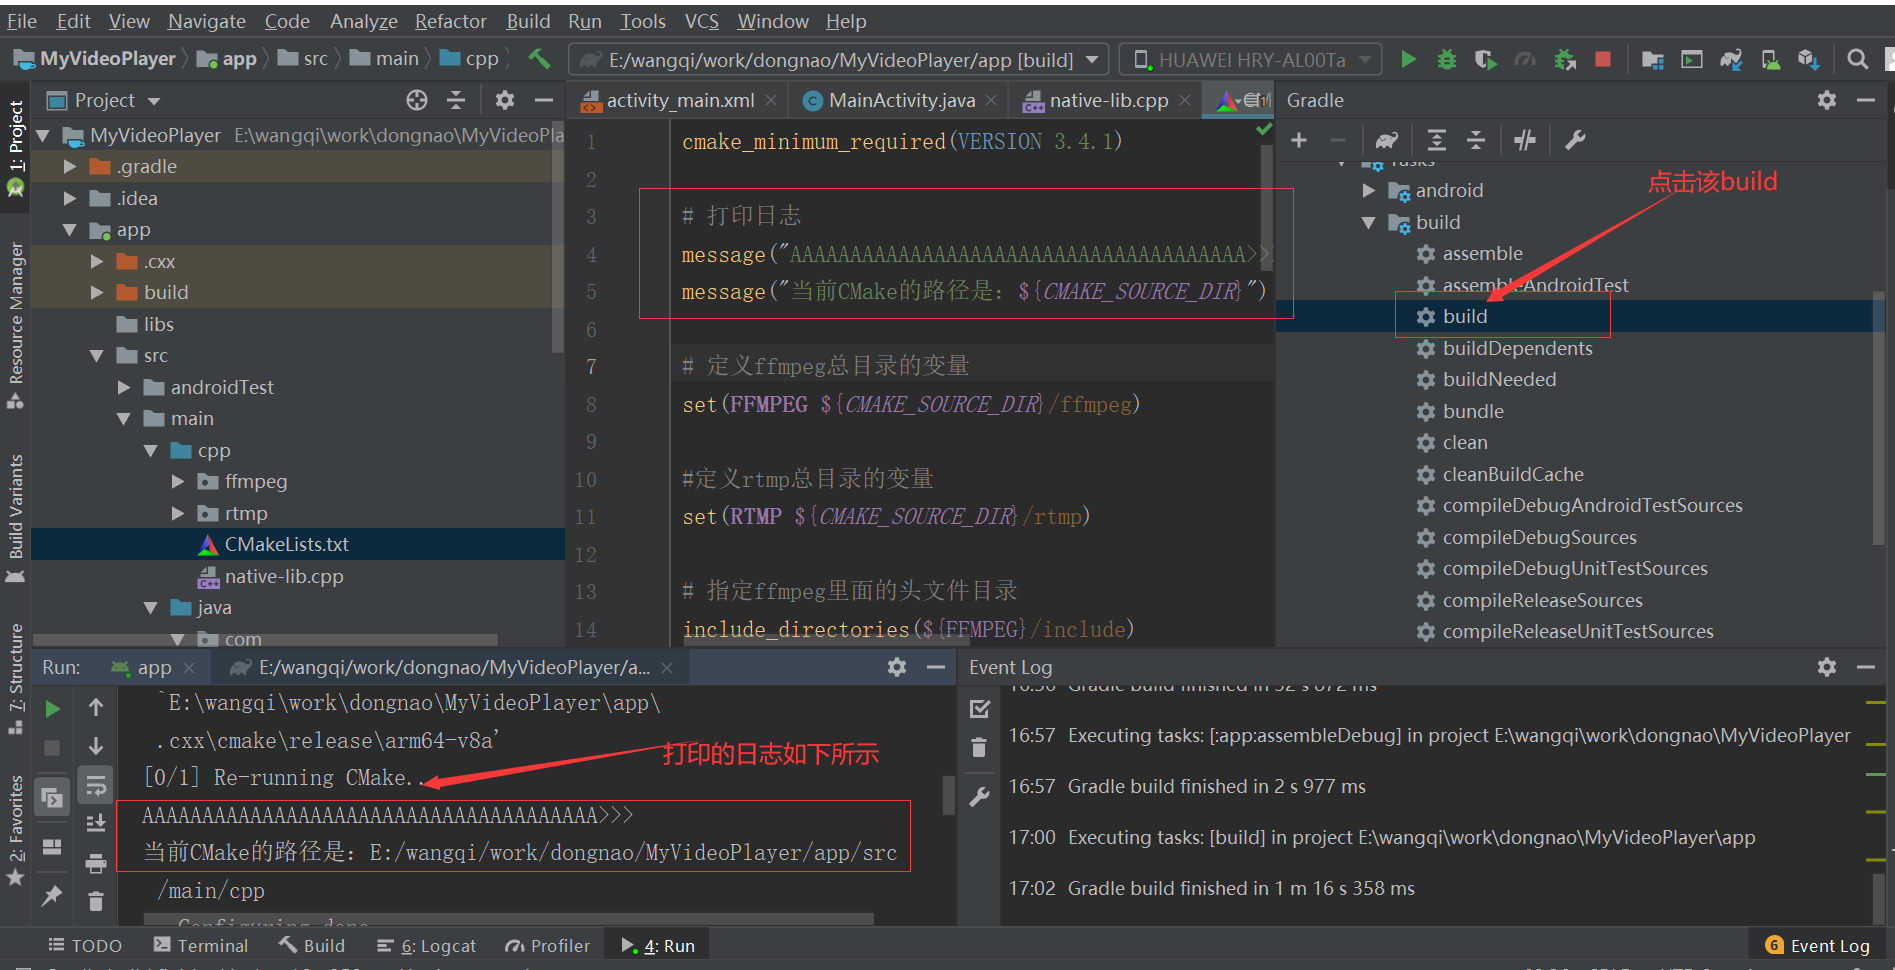Click Event Log status bar button
The height and width of the screenshot is (970, 1895).
coord(1818,945)
